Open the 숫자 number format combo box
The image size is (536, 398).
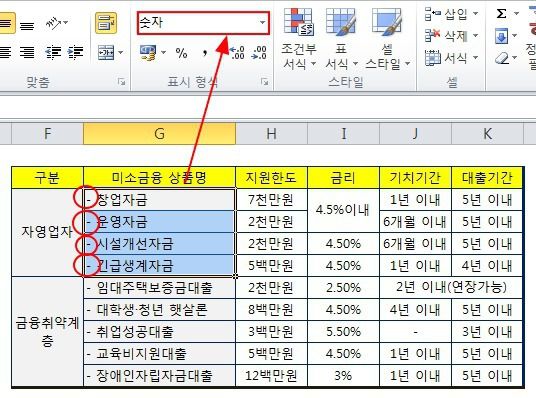click(203, 23)
